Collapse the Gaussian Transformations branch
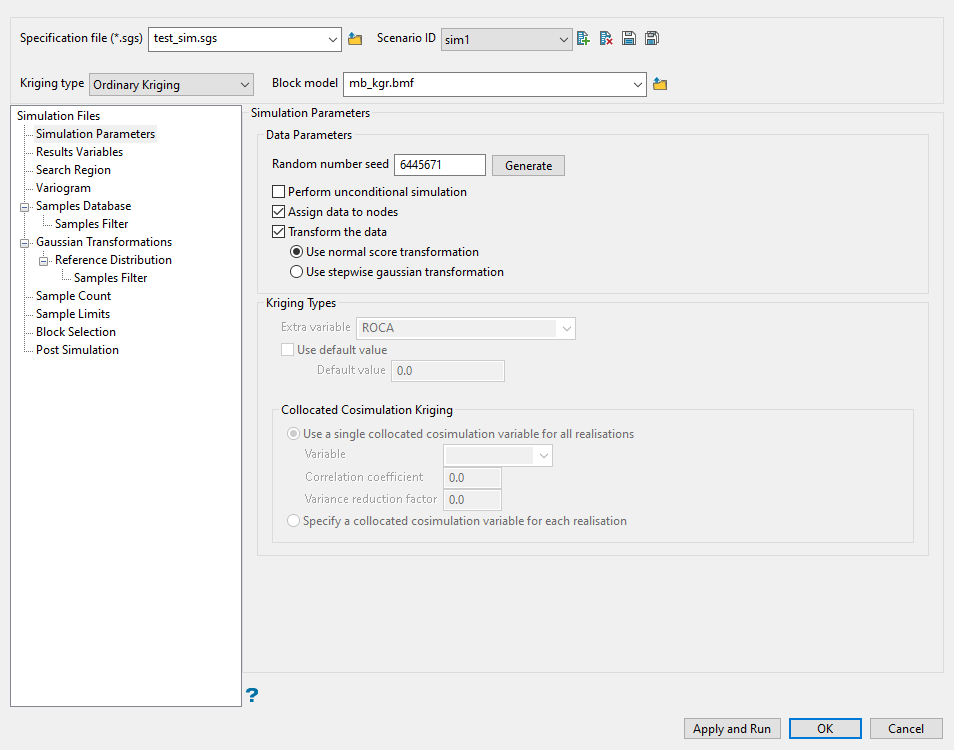Viewport: 954px width, 750px height. [x=22, y=241]
